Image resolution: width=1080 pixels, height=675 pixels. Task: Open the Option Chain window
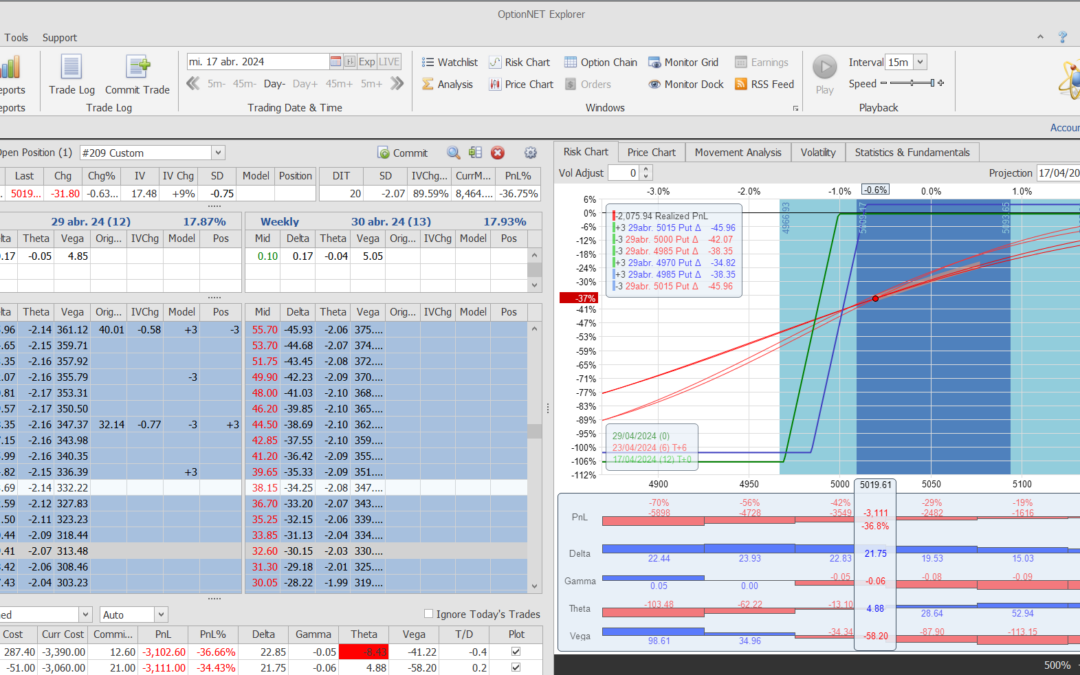click(x=600, y=62)
